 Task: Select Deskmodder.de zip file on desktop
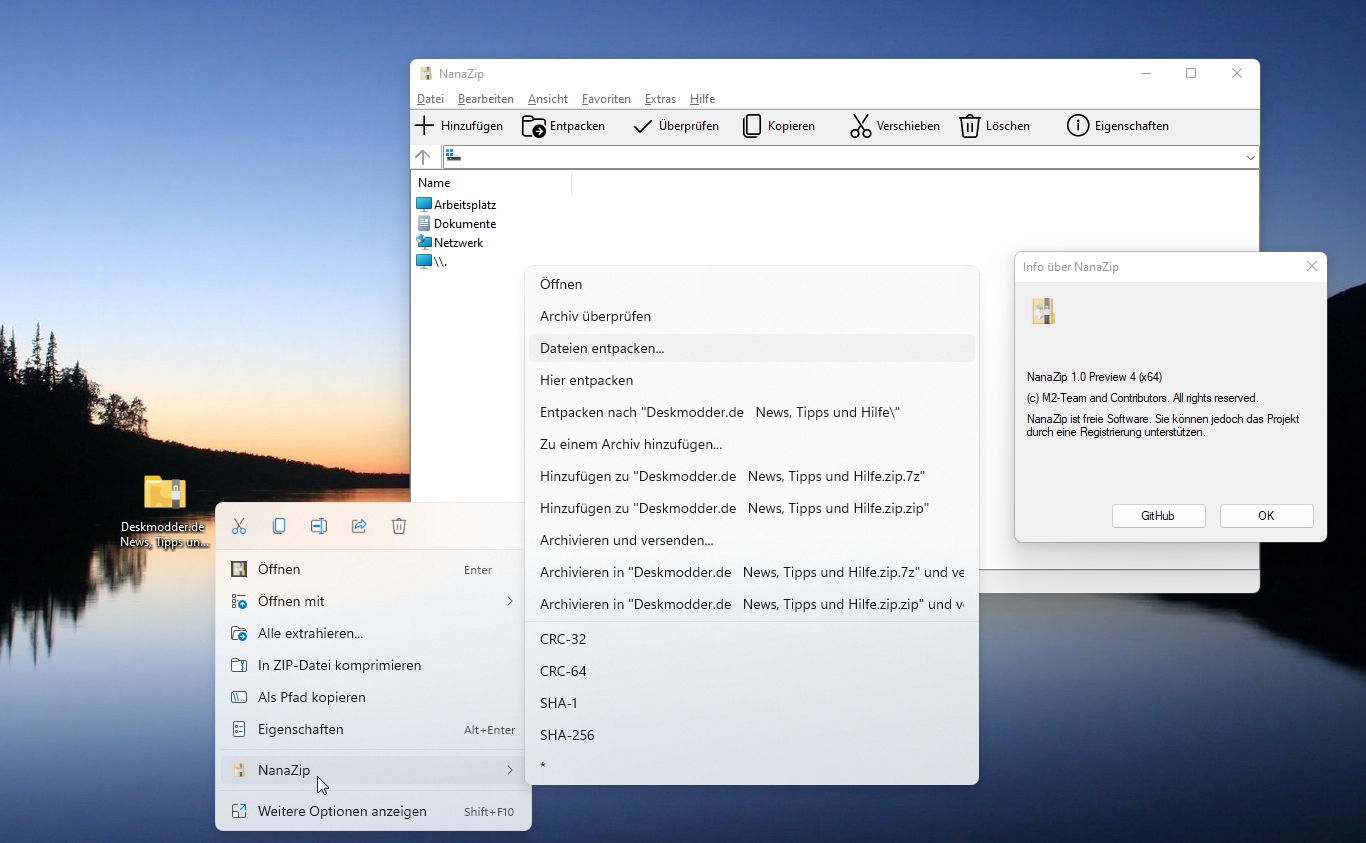click(165, 511)
